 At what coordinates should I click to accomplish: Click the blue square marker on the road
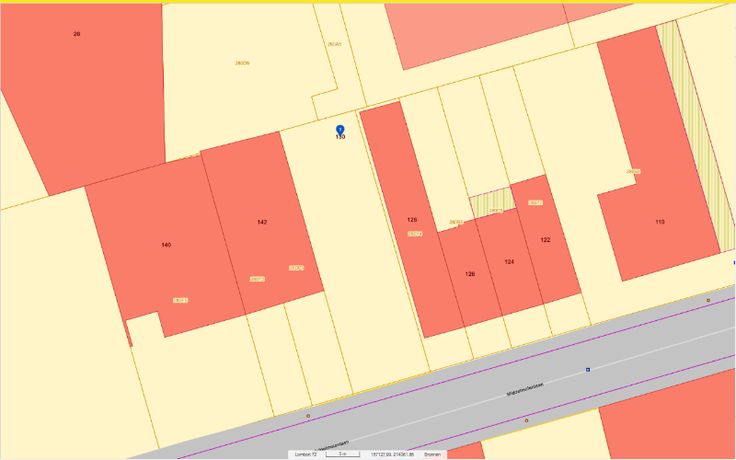click(x=588, y=369)
